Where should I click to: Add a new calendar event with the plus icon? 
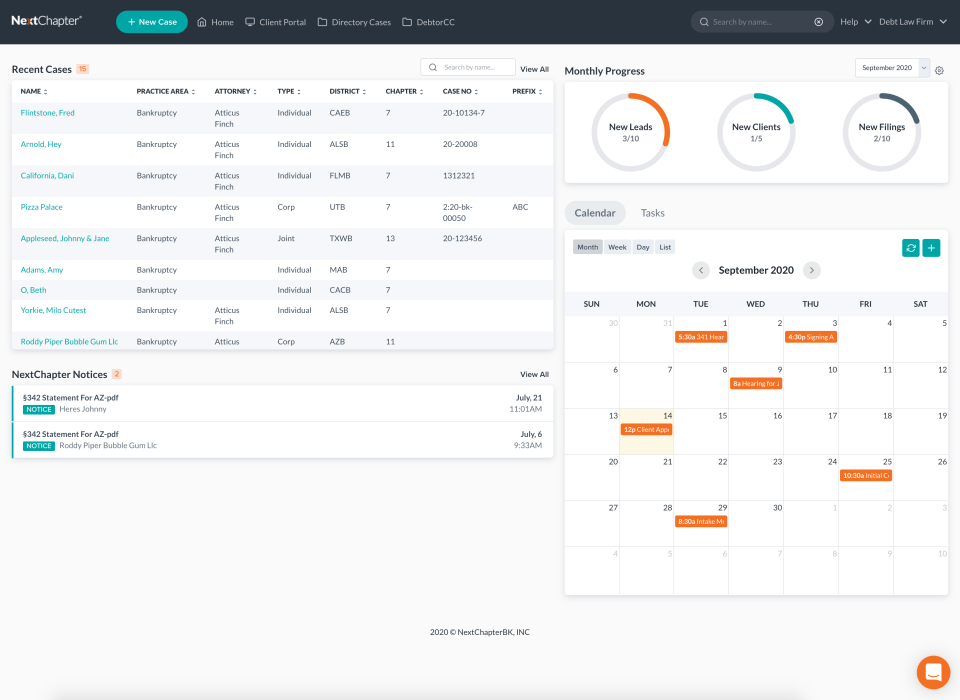(x=932, y=247)
